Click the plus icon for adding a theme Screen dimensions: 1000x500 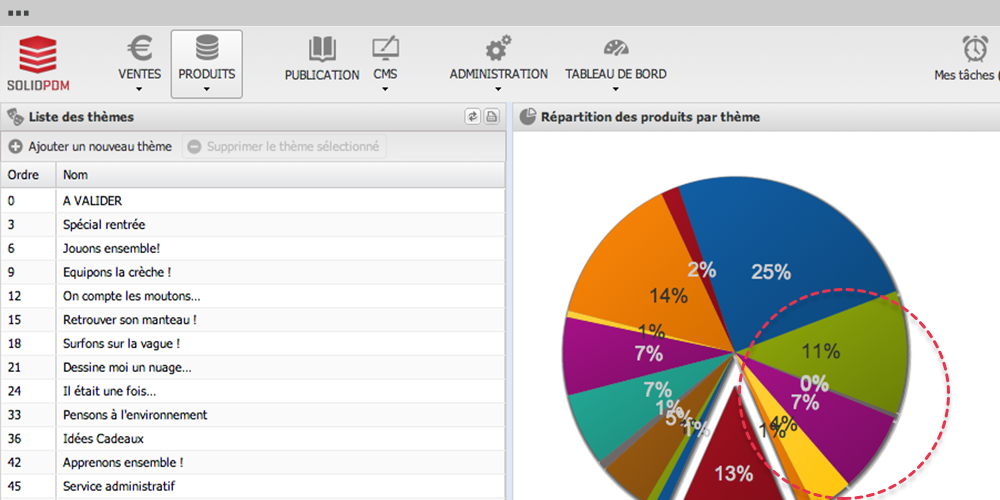[16, 147]
